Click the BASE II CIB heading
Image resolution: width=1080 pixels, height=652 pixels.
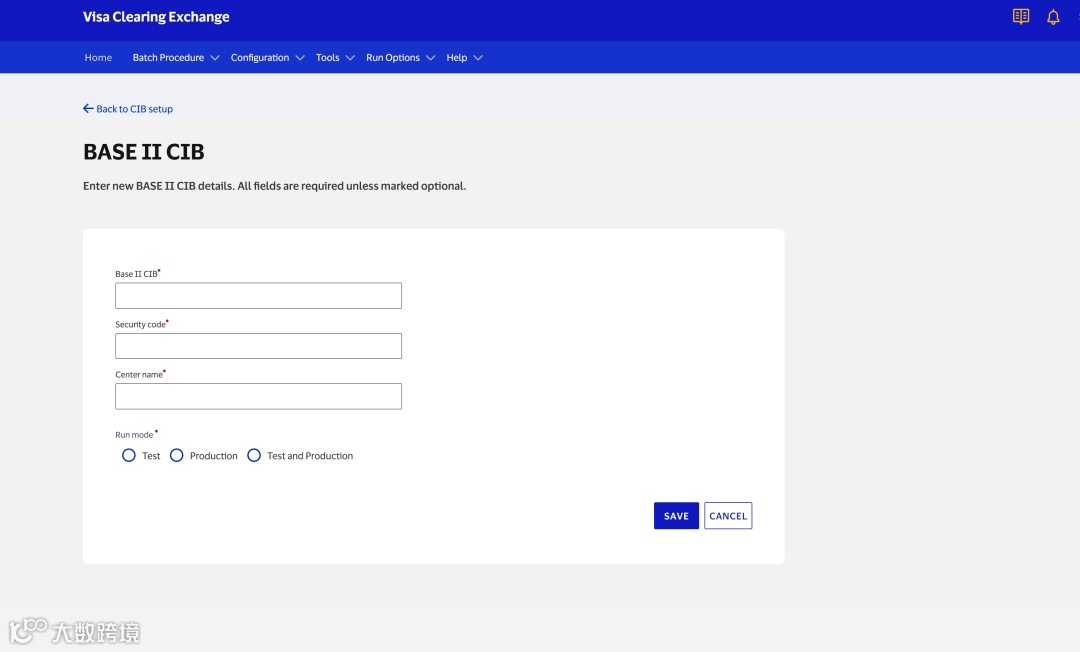tap(144, 151)
